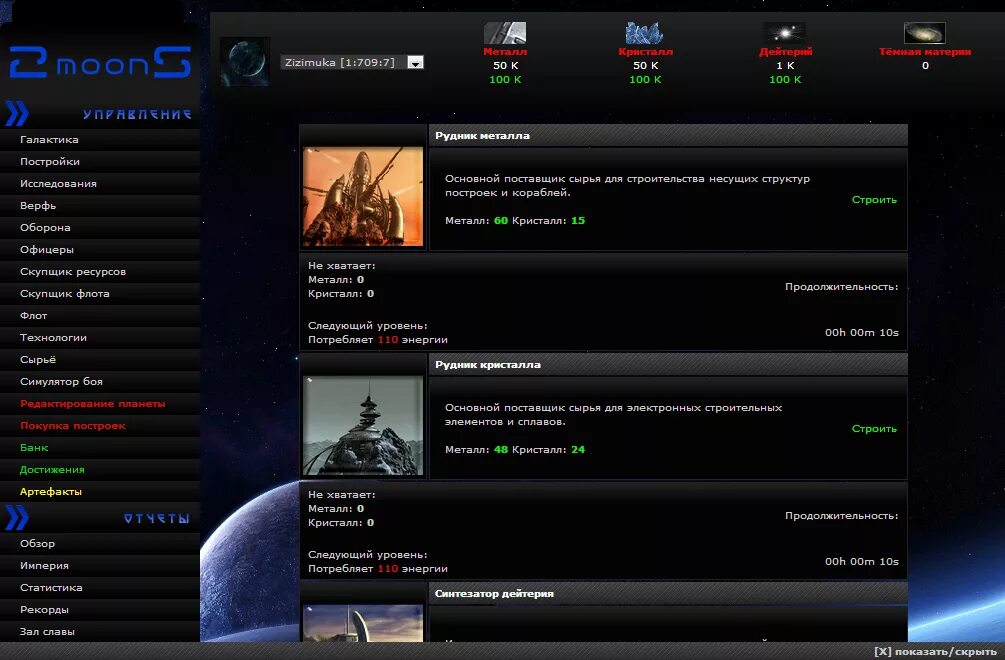Open the Синтезатор дейтерия building image
Viewport: 1005px width, 660px height.
tap(363, 623)
